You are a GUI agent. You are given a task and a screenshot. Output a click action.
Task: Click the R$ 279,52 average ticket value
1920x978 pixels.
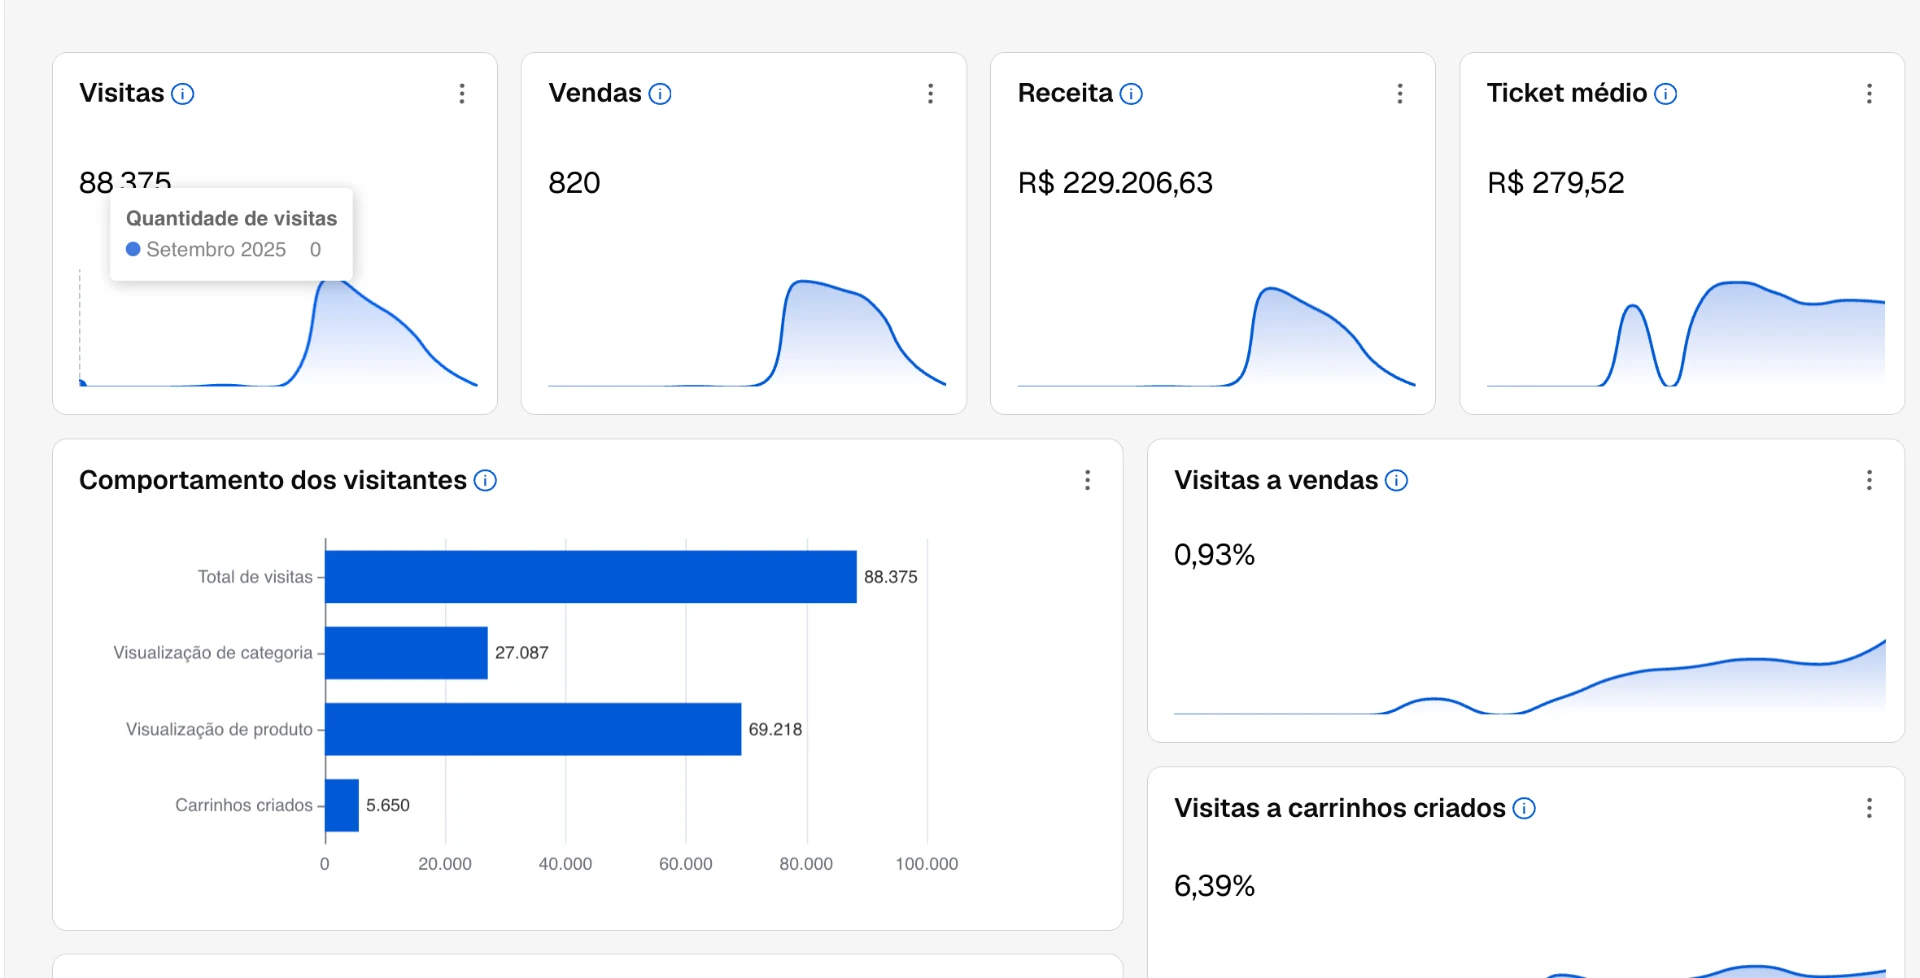tap(1555, 183)
